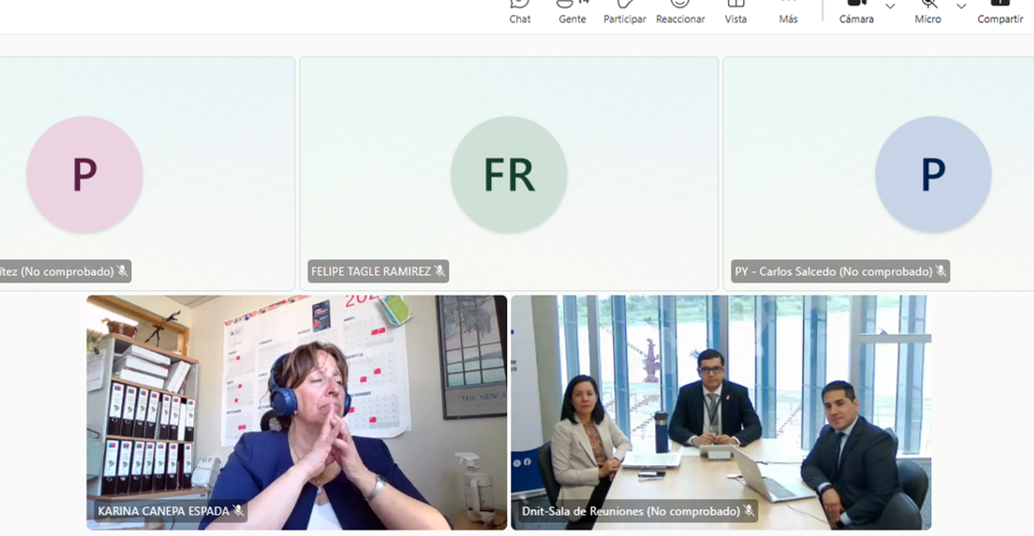Expand the microphone options dropdown arrow
The image size is (1034, 536).
[961, 7]
